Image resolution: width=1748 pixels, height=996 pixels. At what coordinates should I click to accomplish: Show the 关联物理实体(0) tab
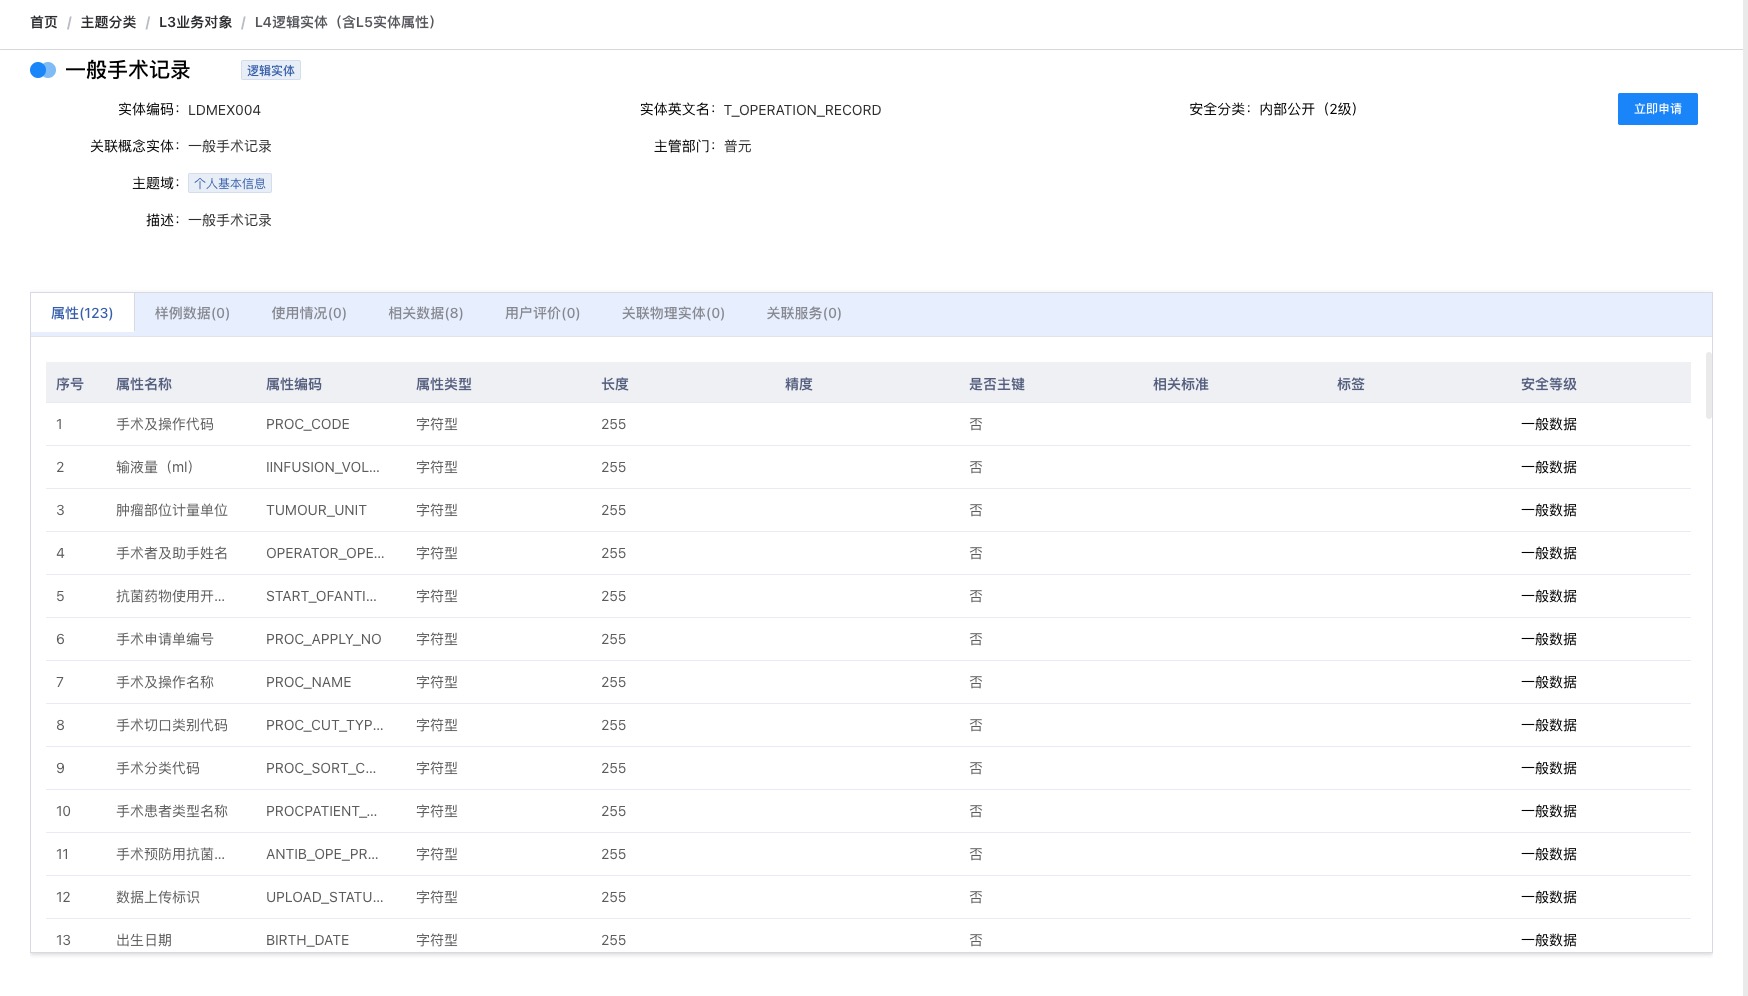[673, 313]
